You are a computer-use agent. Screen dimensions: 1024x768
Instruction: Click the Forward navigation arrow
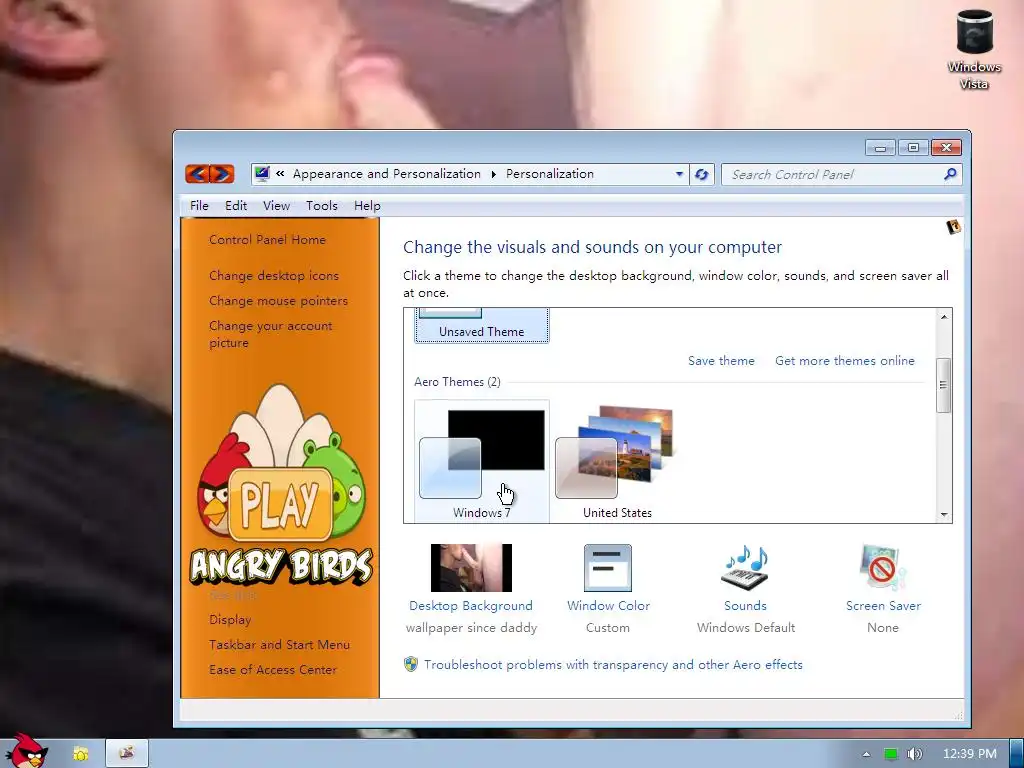[x=222, y=174]
